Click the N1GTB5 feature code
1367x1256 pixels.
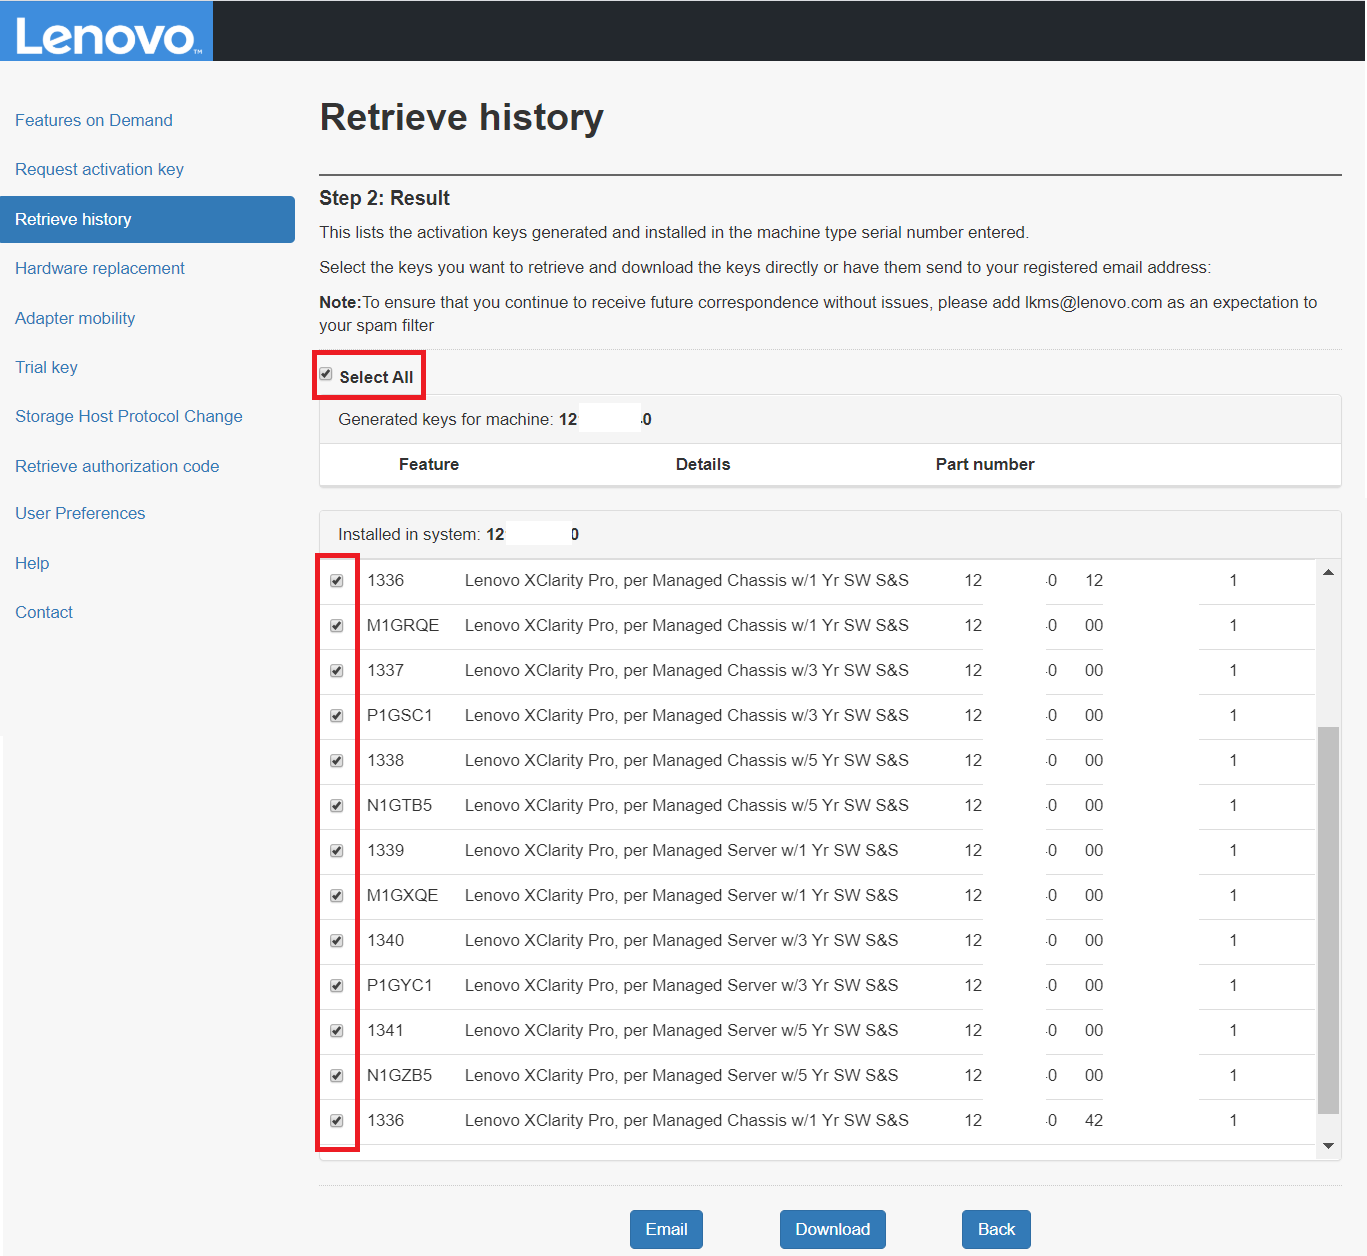pyautogui.click(x=400, y=805)
